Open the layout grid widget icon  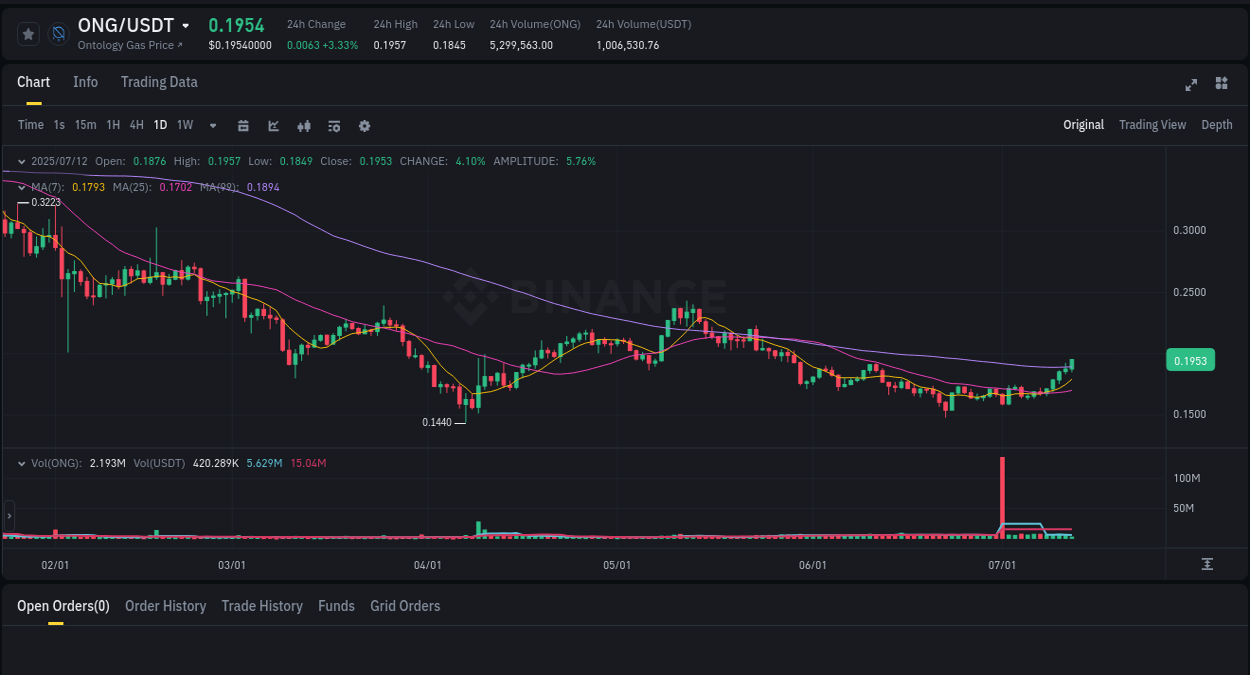1221,85
